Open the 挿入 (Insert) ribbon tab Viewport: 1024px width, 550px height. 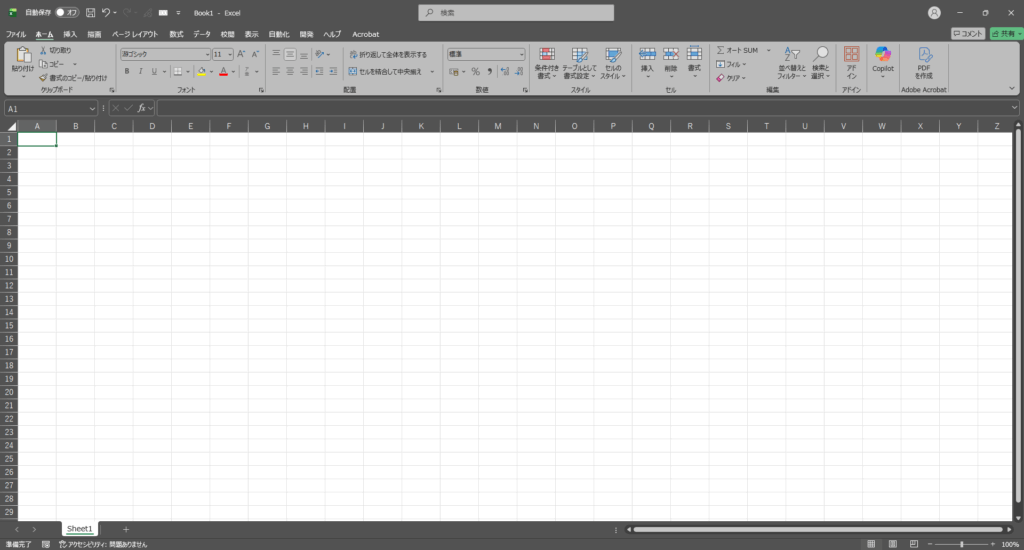[70, 34]
